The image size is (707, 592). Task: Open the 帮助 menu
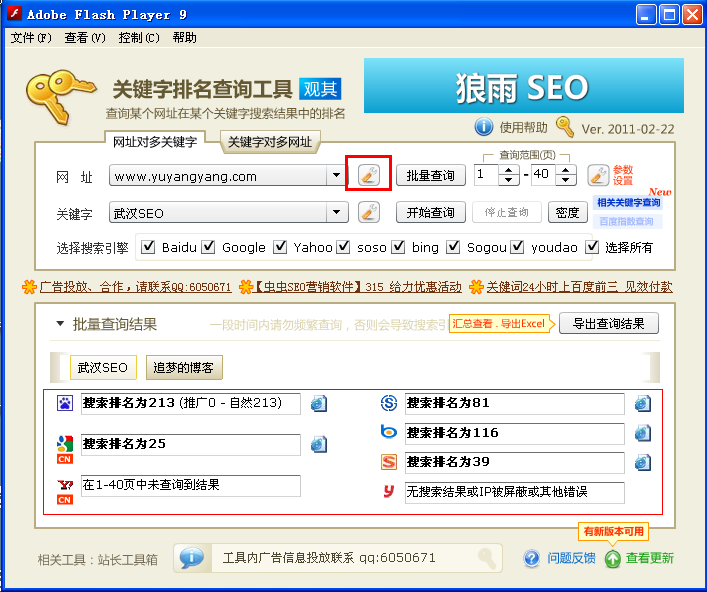coord(184,38)
